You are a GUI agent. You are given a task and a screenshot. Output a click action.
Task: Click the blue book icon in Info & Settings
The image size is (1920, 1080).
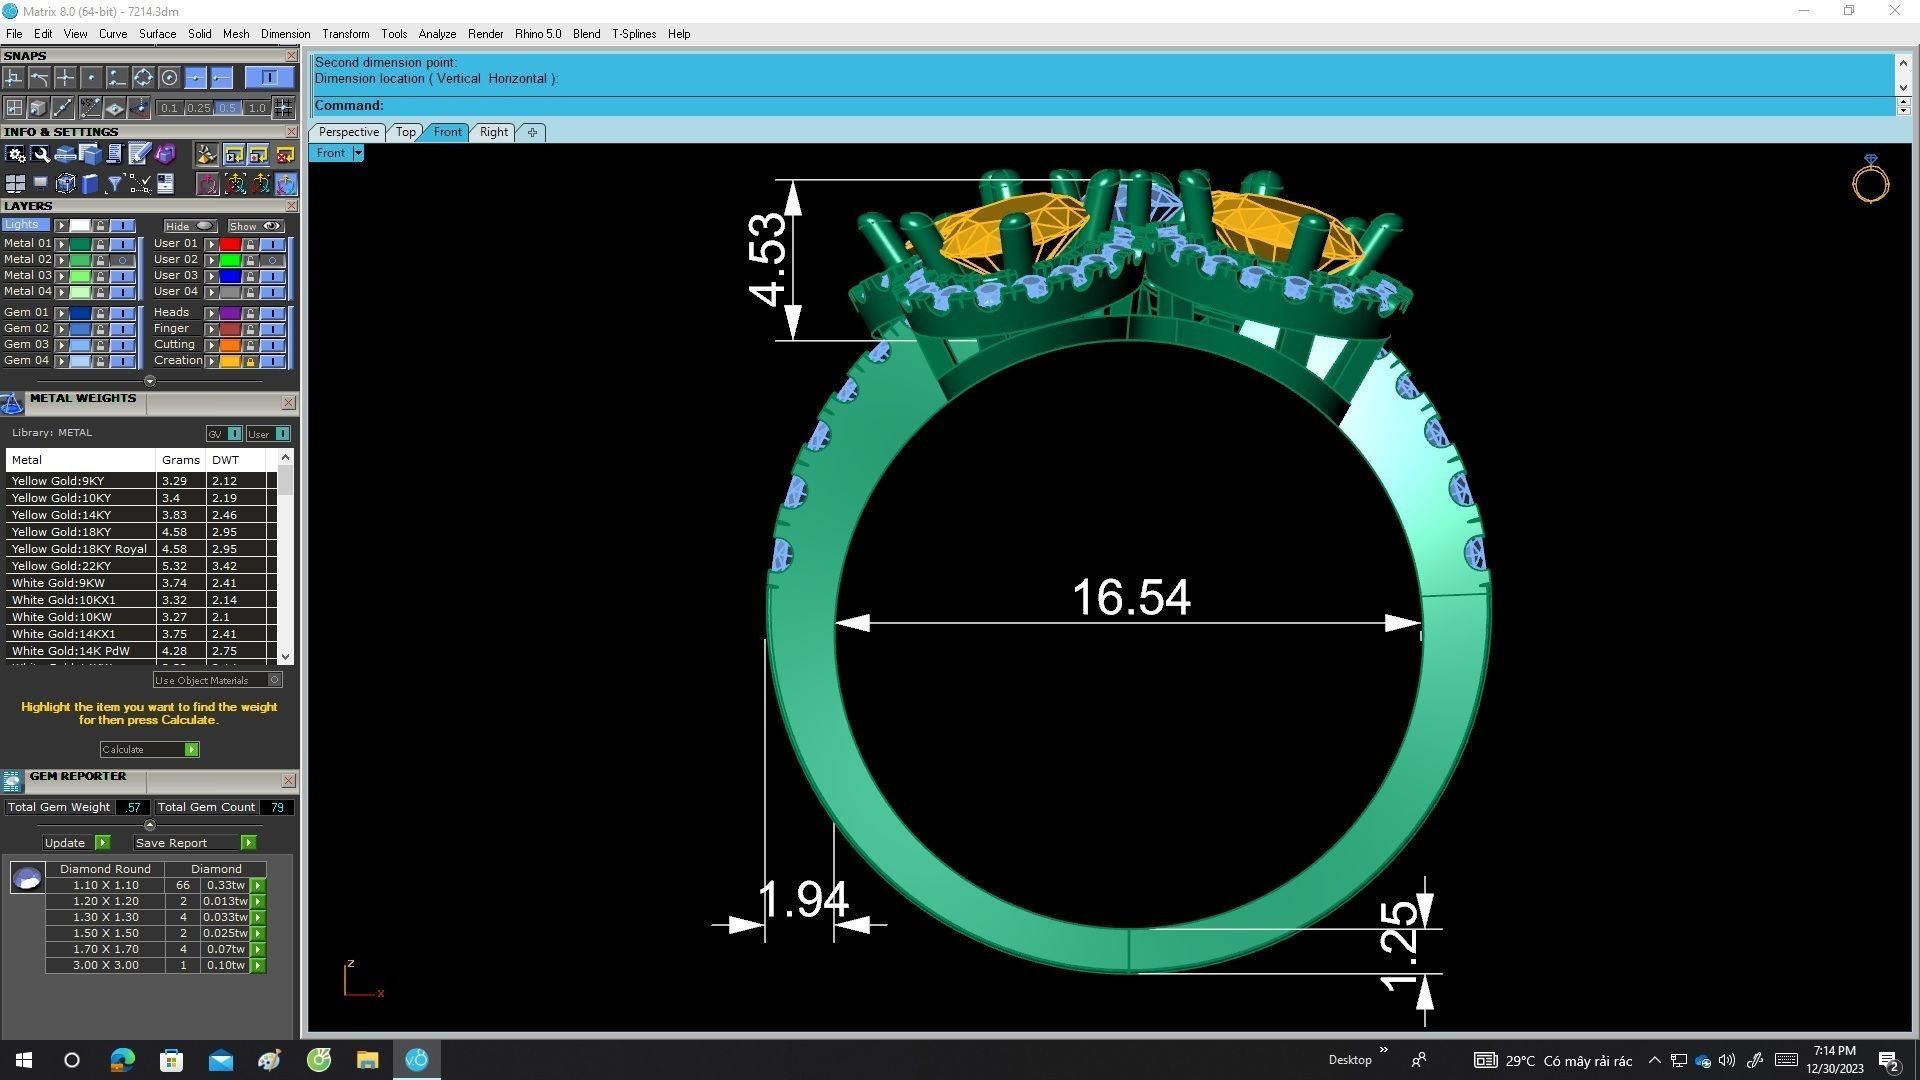tap(90, 183)
